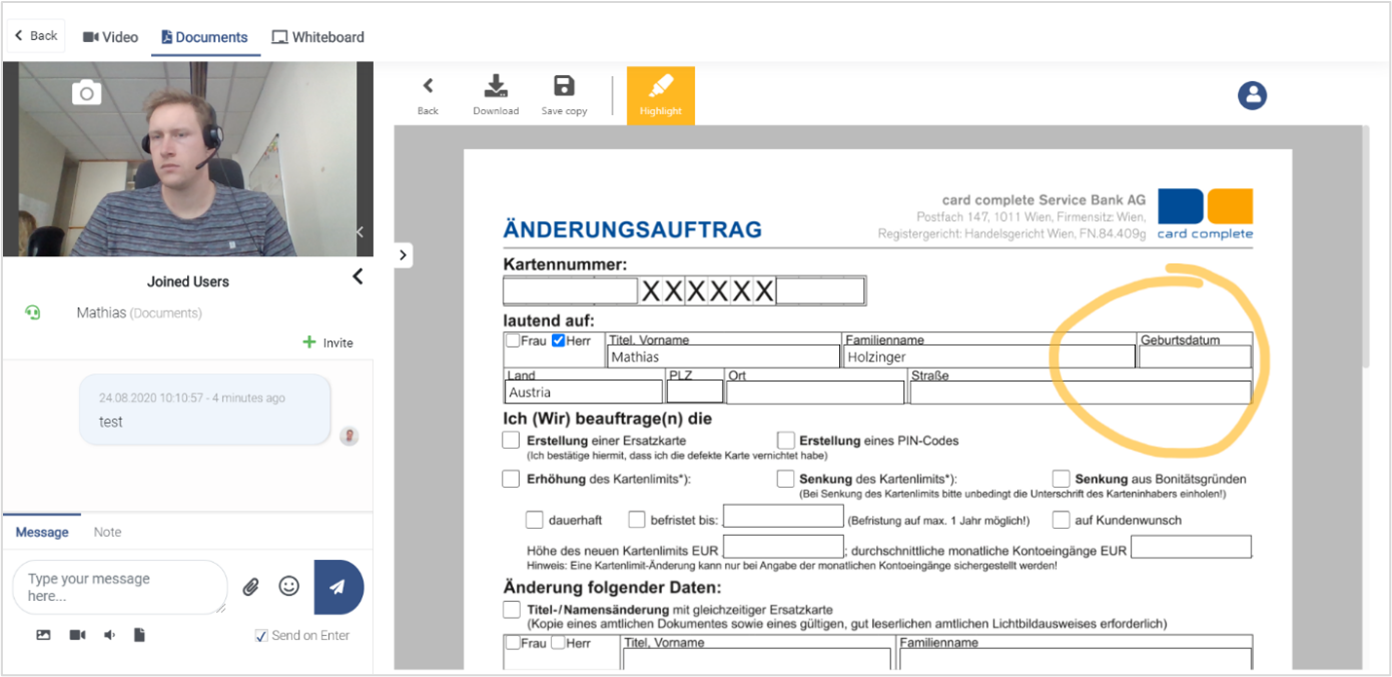Click the Familienname field containing Holzinger
This screenshot has width=1392, height=677.
(x=989, y=357)
